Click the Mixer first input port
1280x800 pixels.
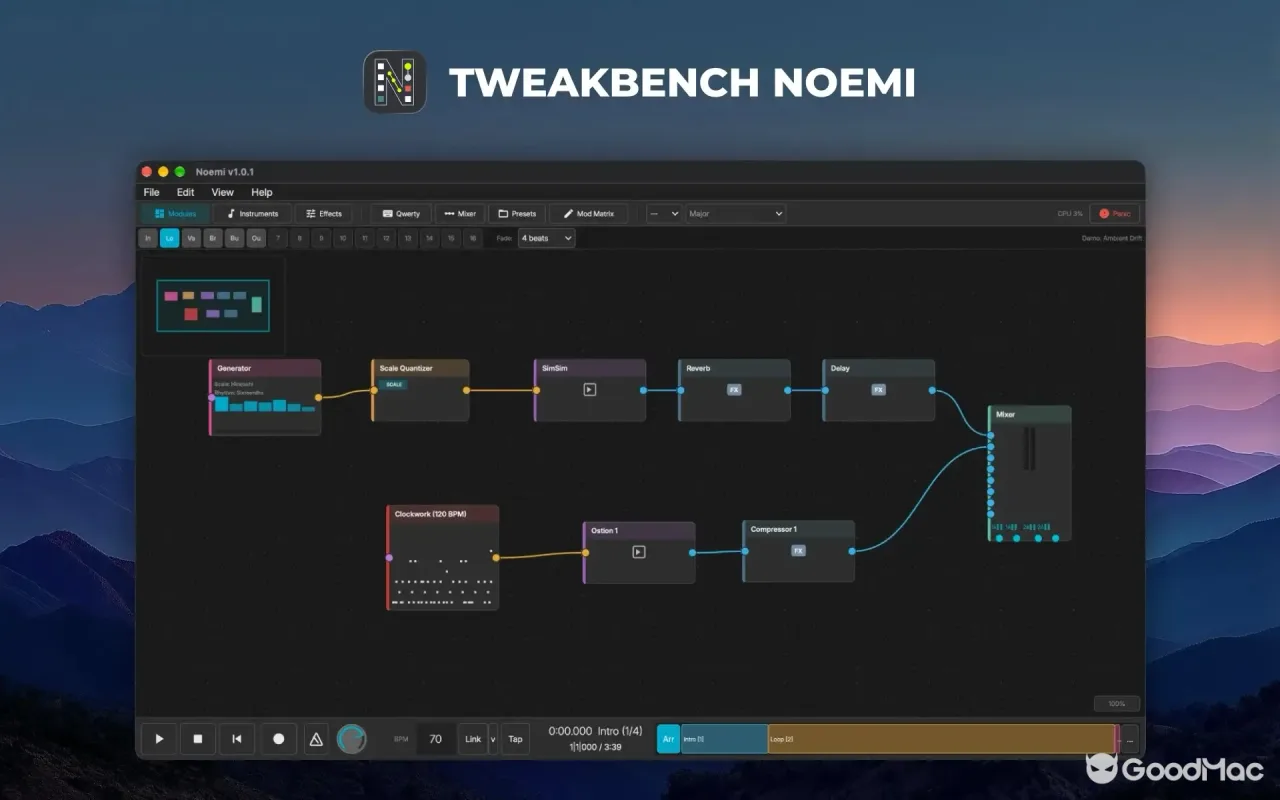click(991, 436)
